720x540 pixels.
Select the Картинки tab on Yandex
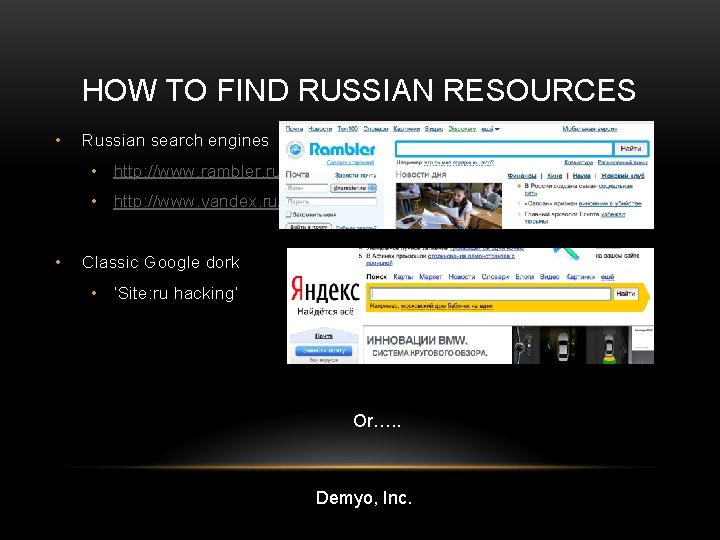[x=580, y=276]
